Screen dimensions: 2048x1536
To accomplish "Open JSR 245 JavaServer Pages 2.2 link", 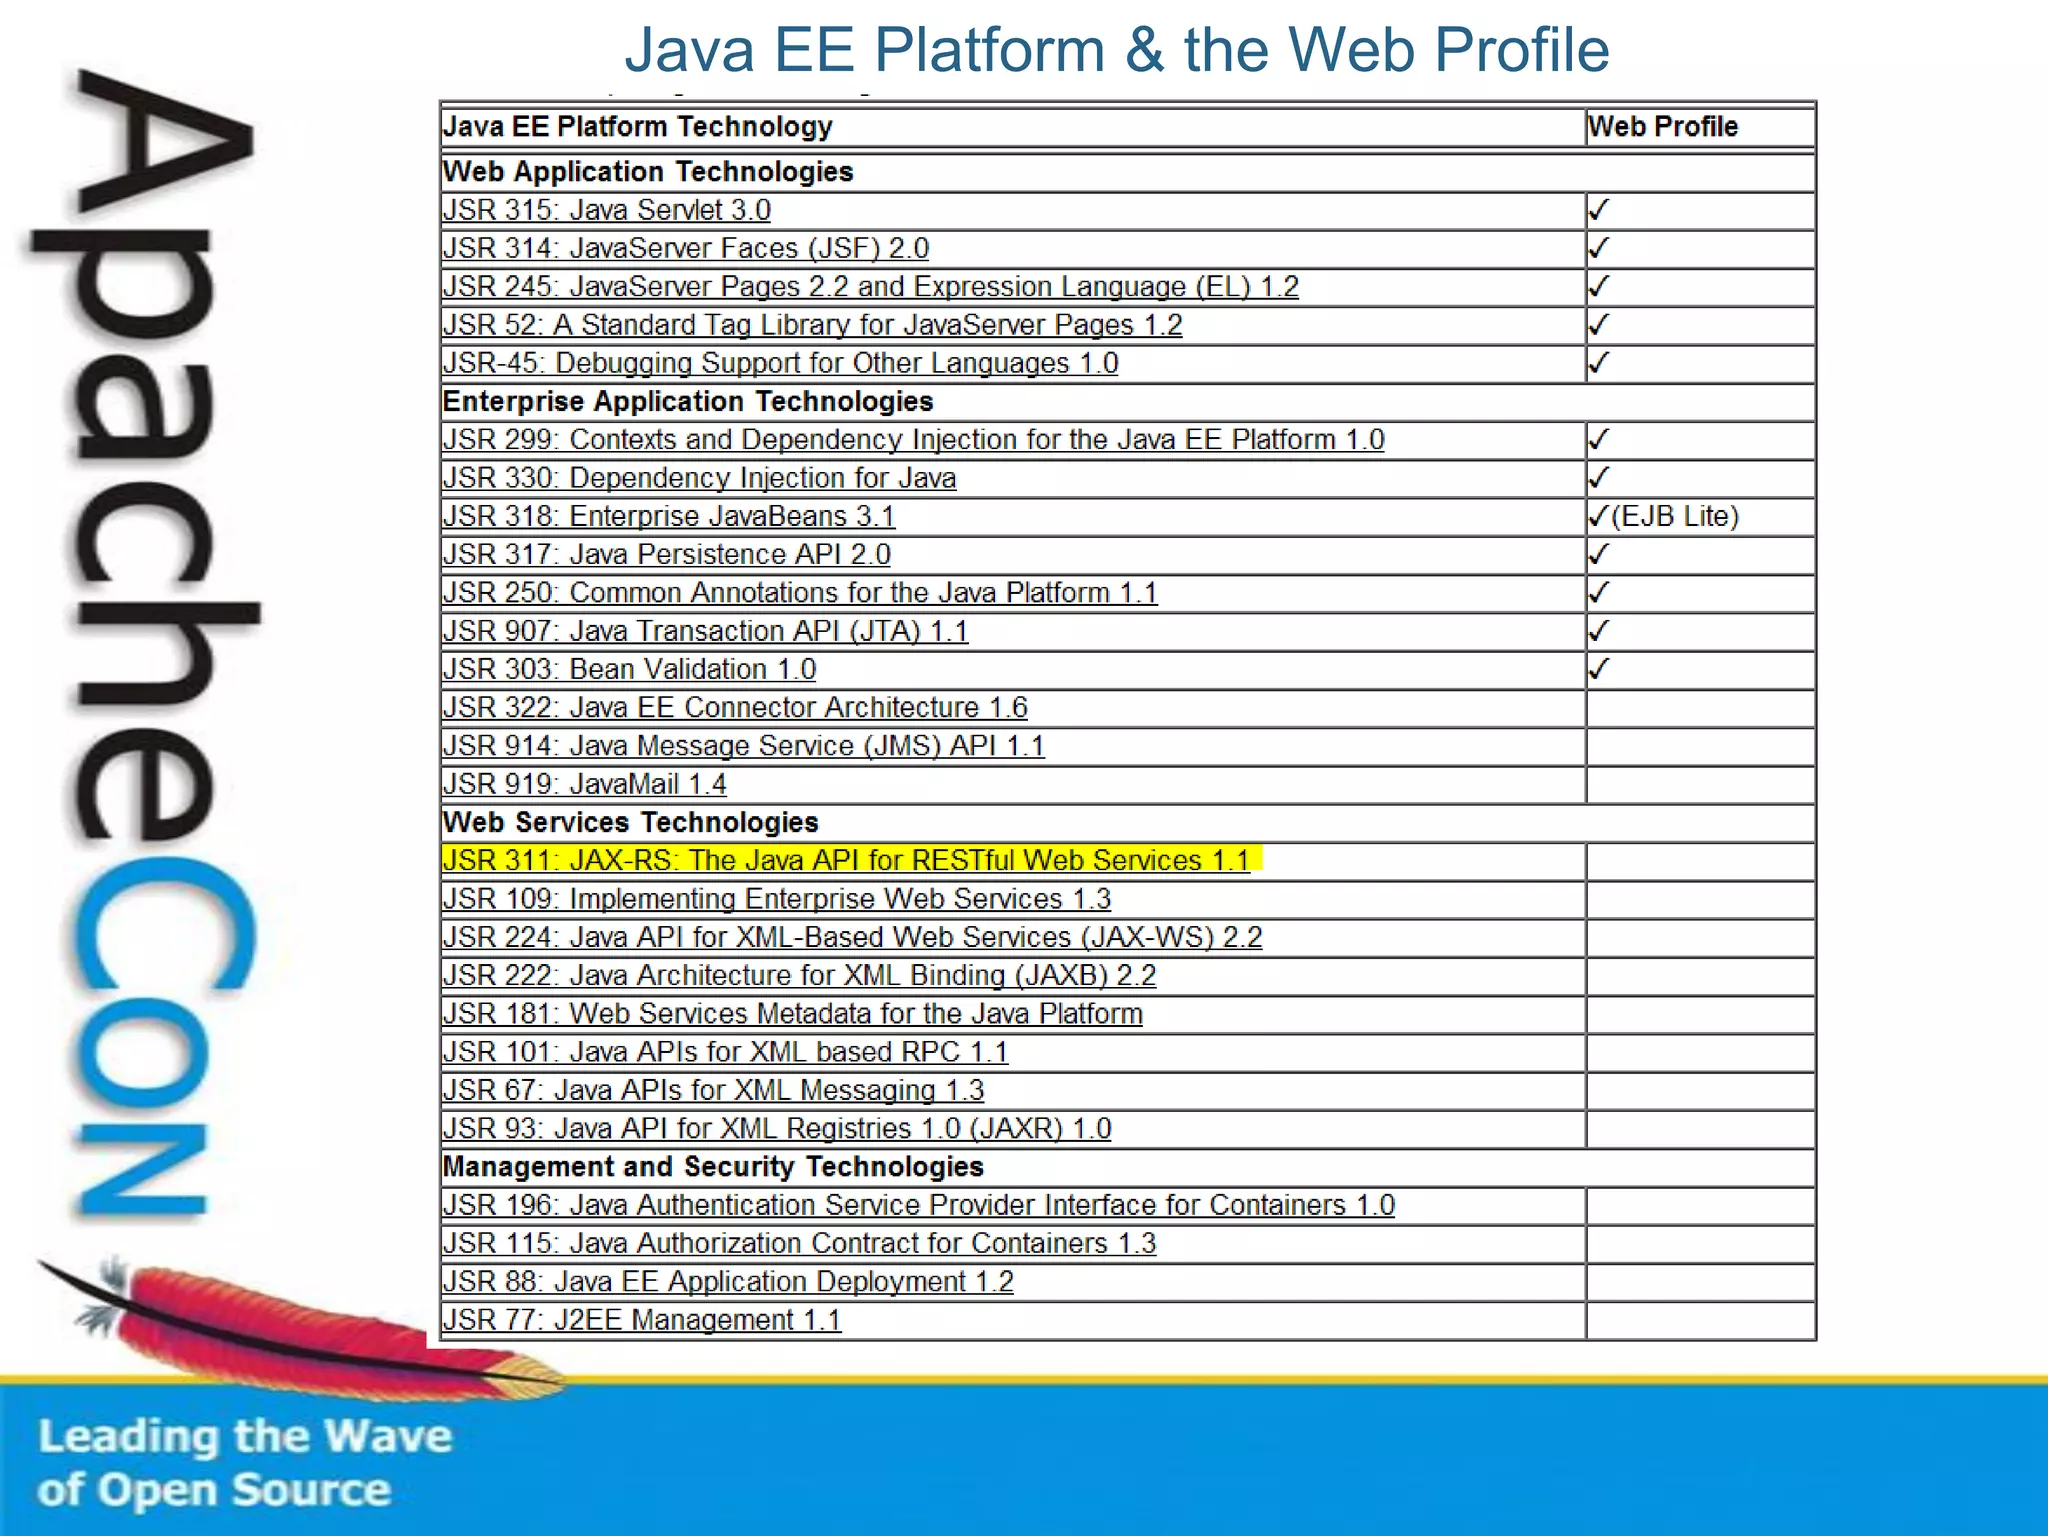I will tap(870, 287).
